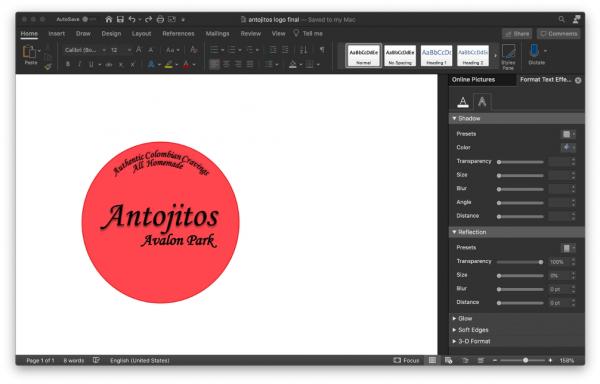Open the font name dropdown
The width and height of the screenshot is (600, 384).
tap(104, 50)
